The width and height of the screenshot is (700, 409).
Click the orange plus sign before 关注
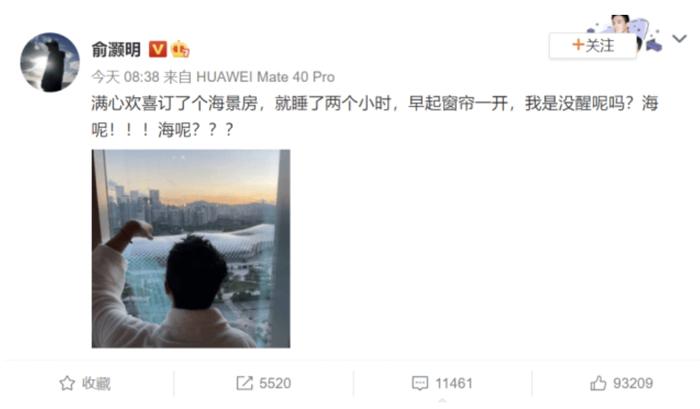pyautogui.click(x=578, y=45)
